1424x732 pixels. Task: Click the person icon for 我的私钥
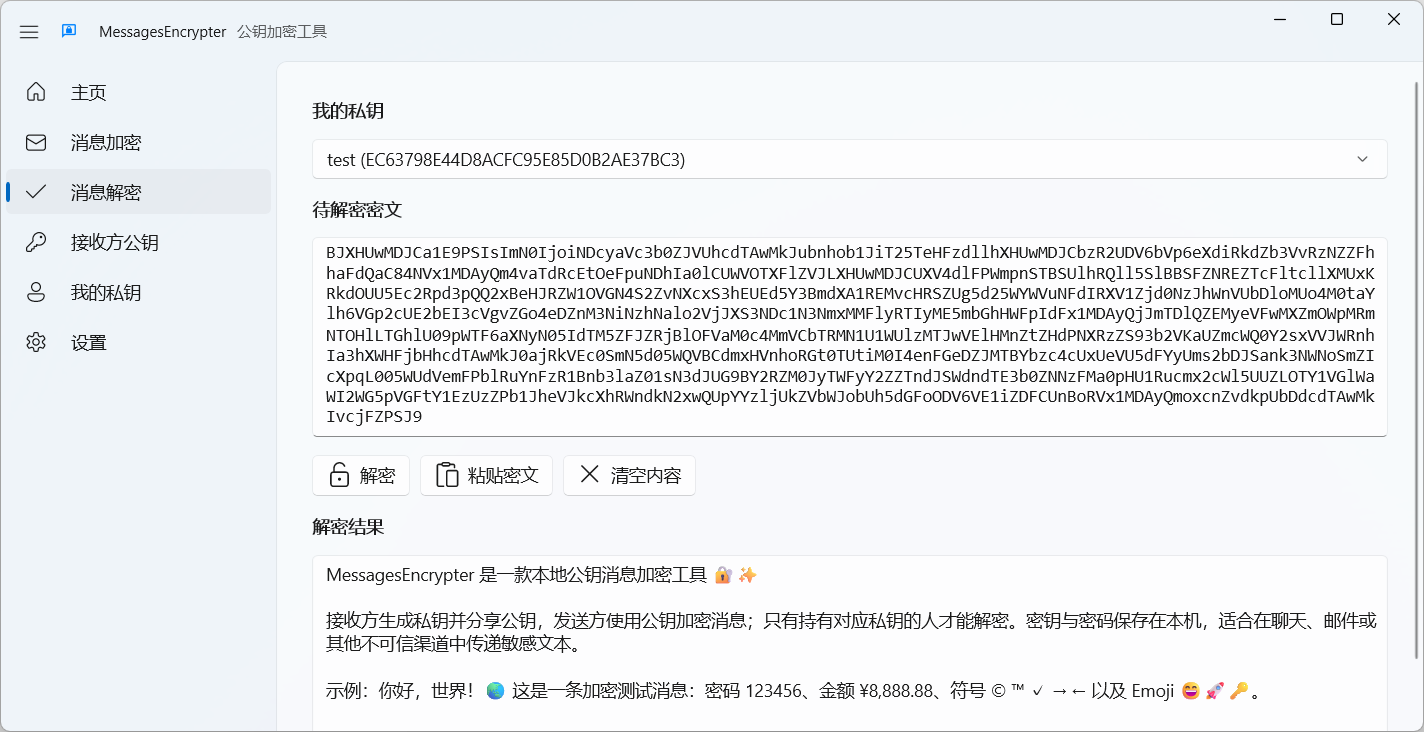point(36,292)
